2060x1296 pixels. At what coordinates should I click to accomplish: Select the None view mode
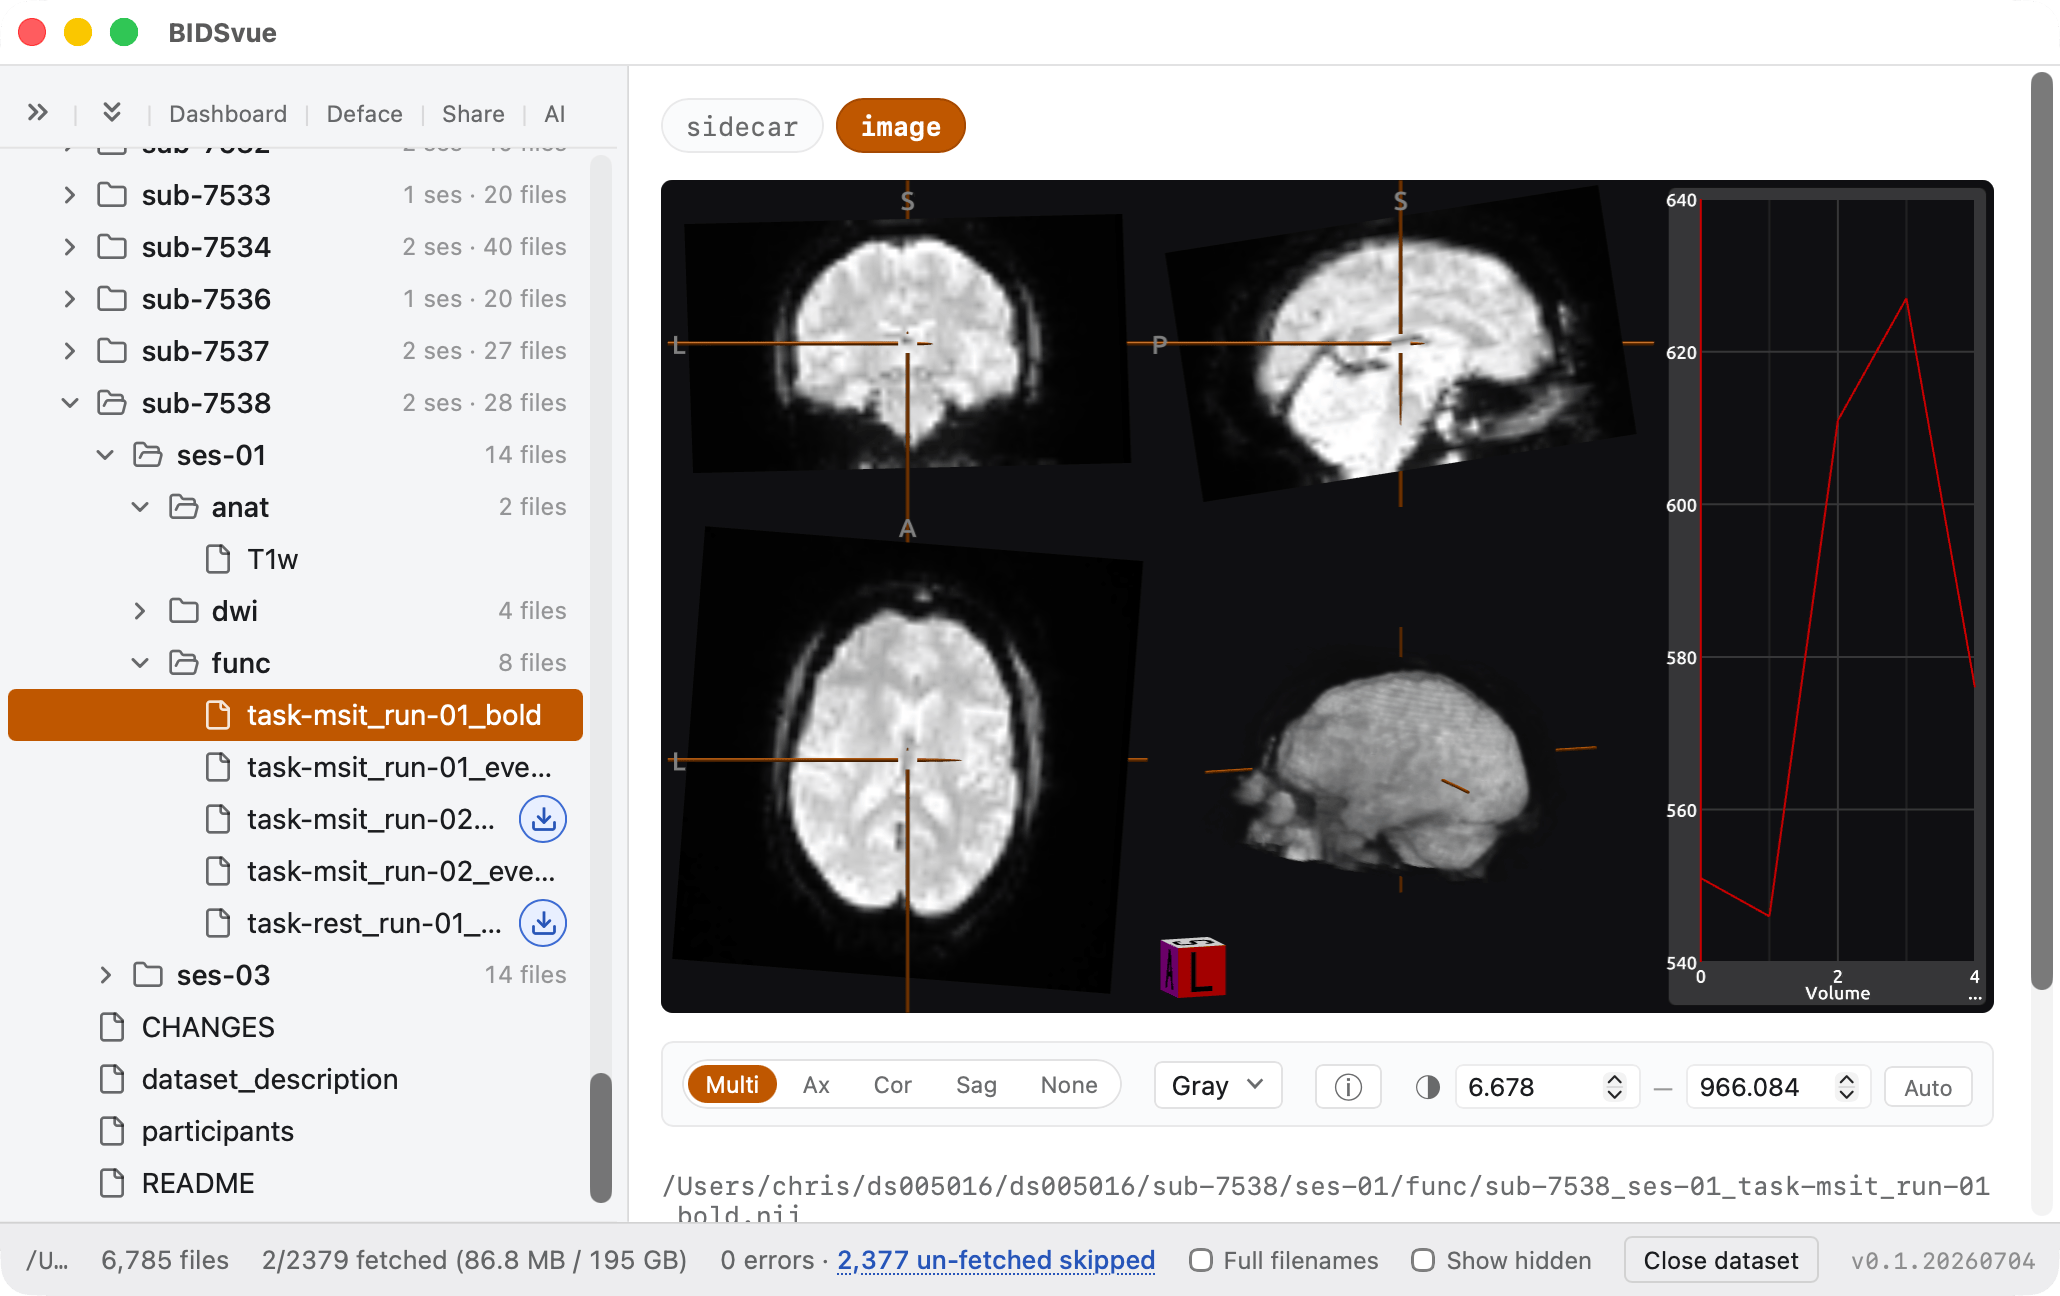pyautogui.click(x=1069, y=1085)
